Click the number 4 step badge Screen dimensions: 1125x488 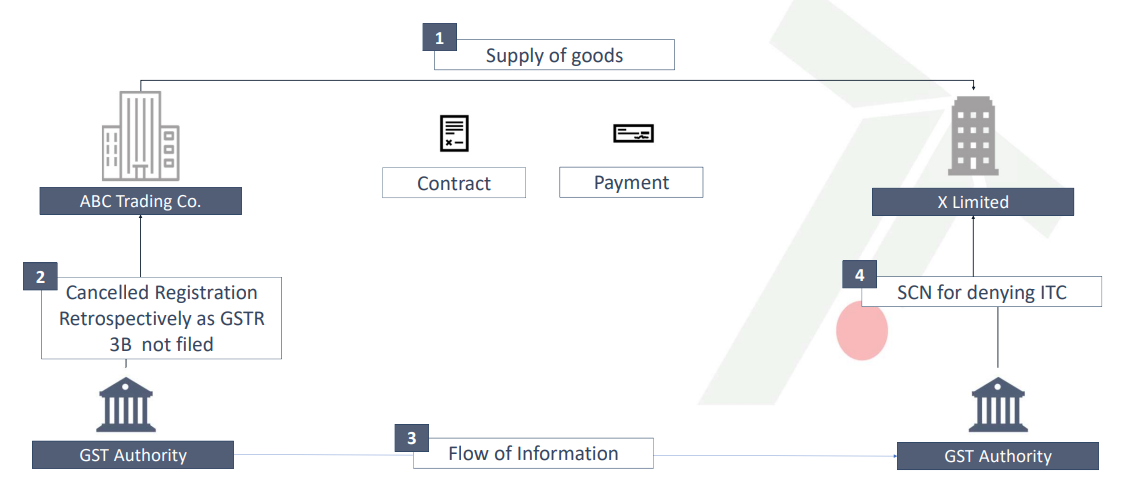(859, 274)
